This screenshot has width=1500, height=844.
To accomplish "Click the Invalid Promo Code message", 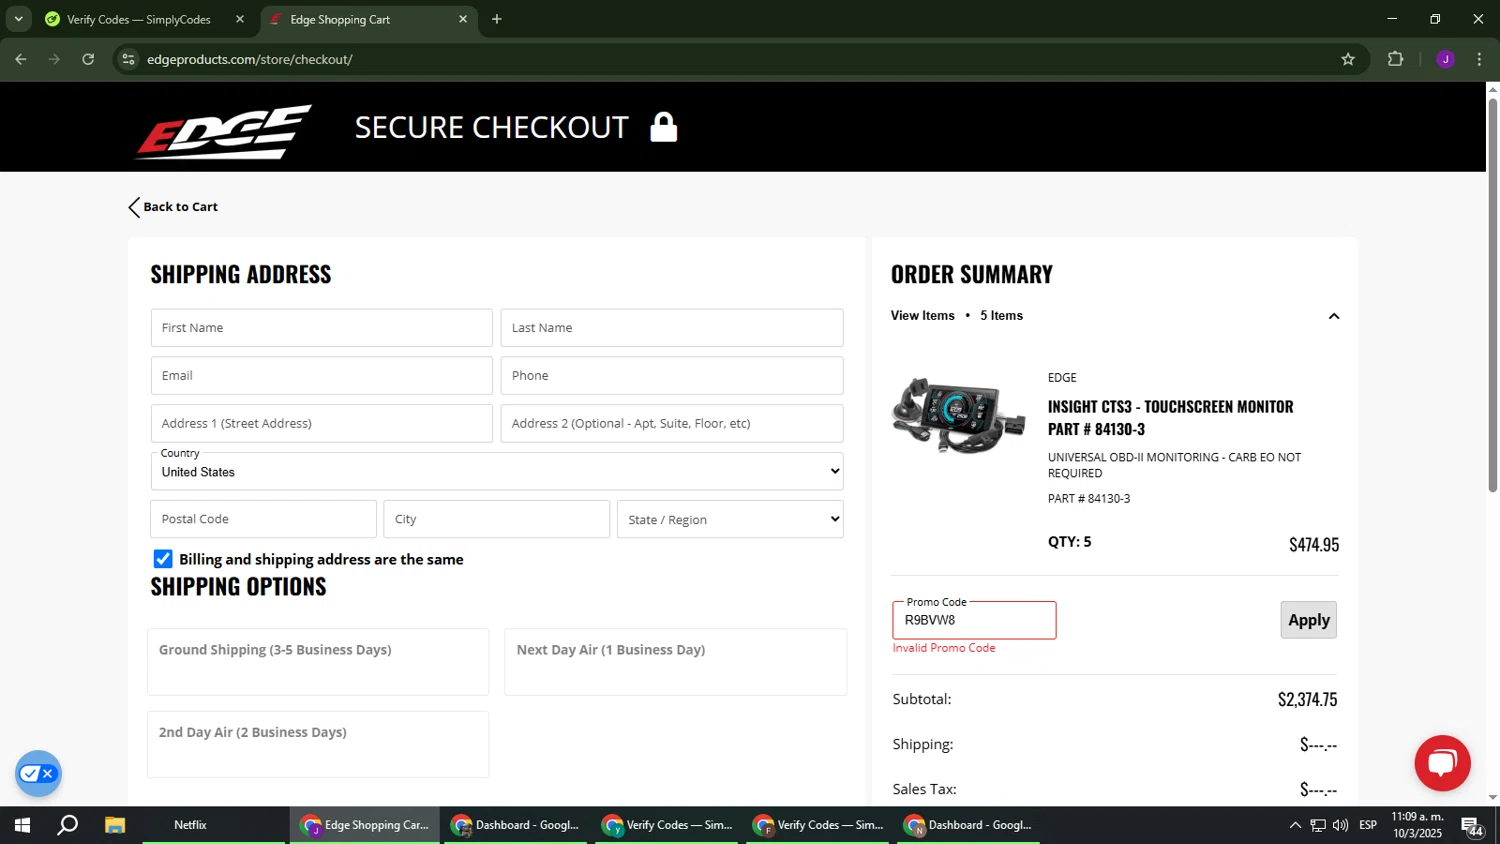I will [x=944, y=648].
